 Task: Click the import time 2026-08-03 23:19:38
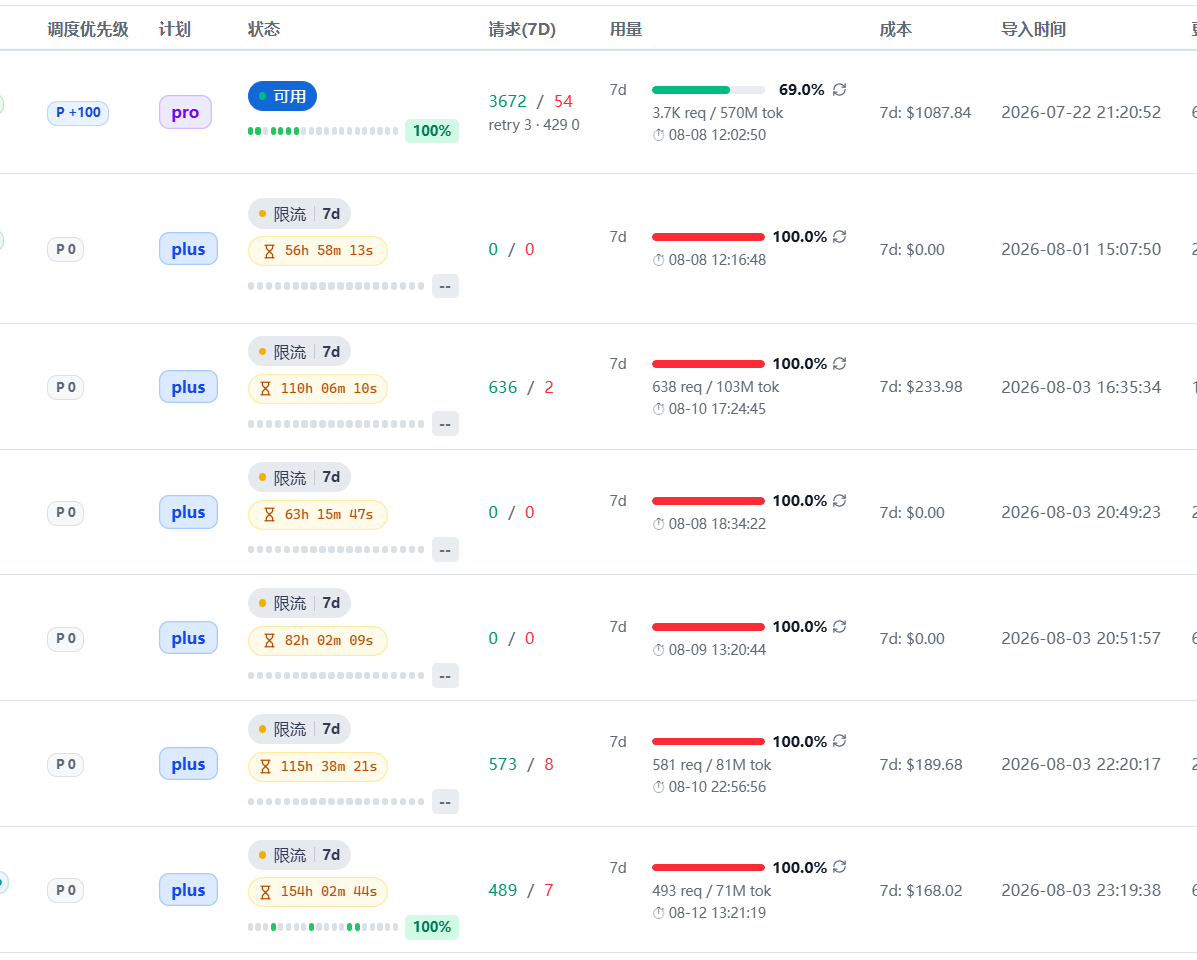[x=1081, y=890]
